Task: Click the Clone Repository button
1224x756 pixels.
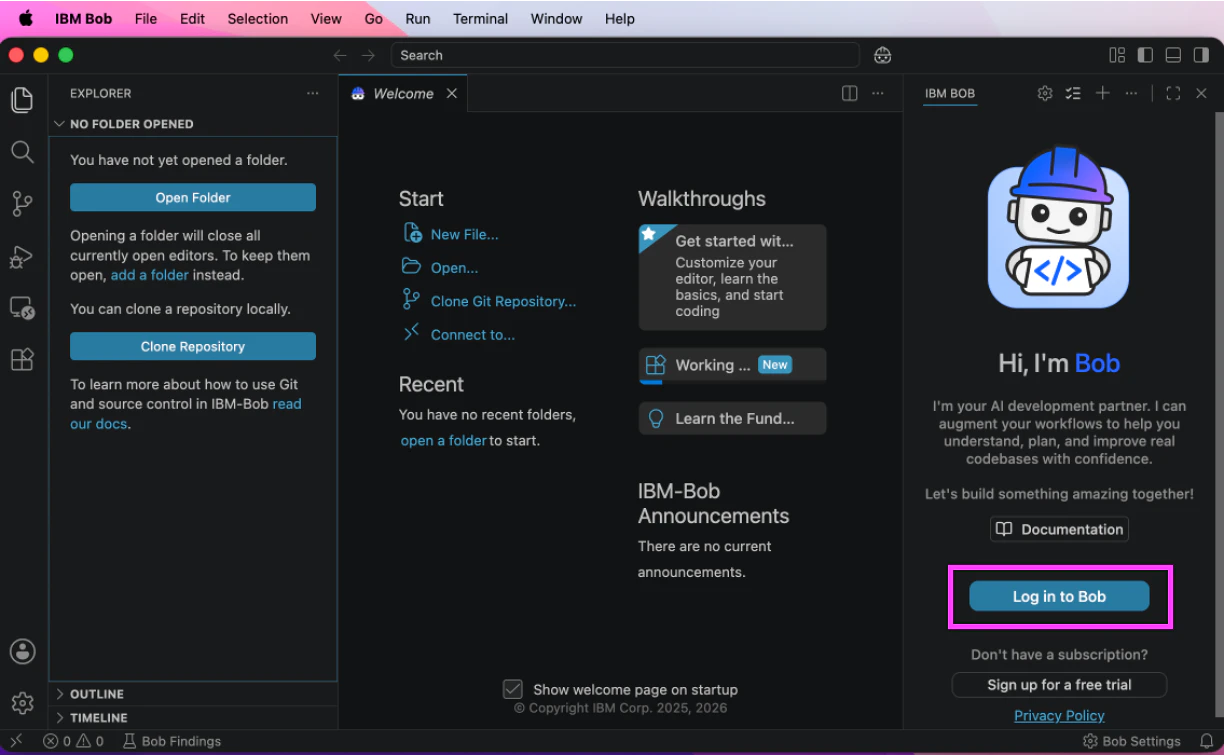Action: (193, 347)
